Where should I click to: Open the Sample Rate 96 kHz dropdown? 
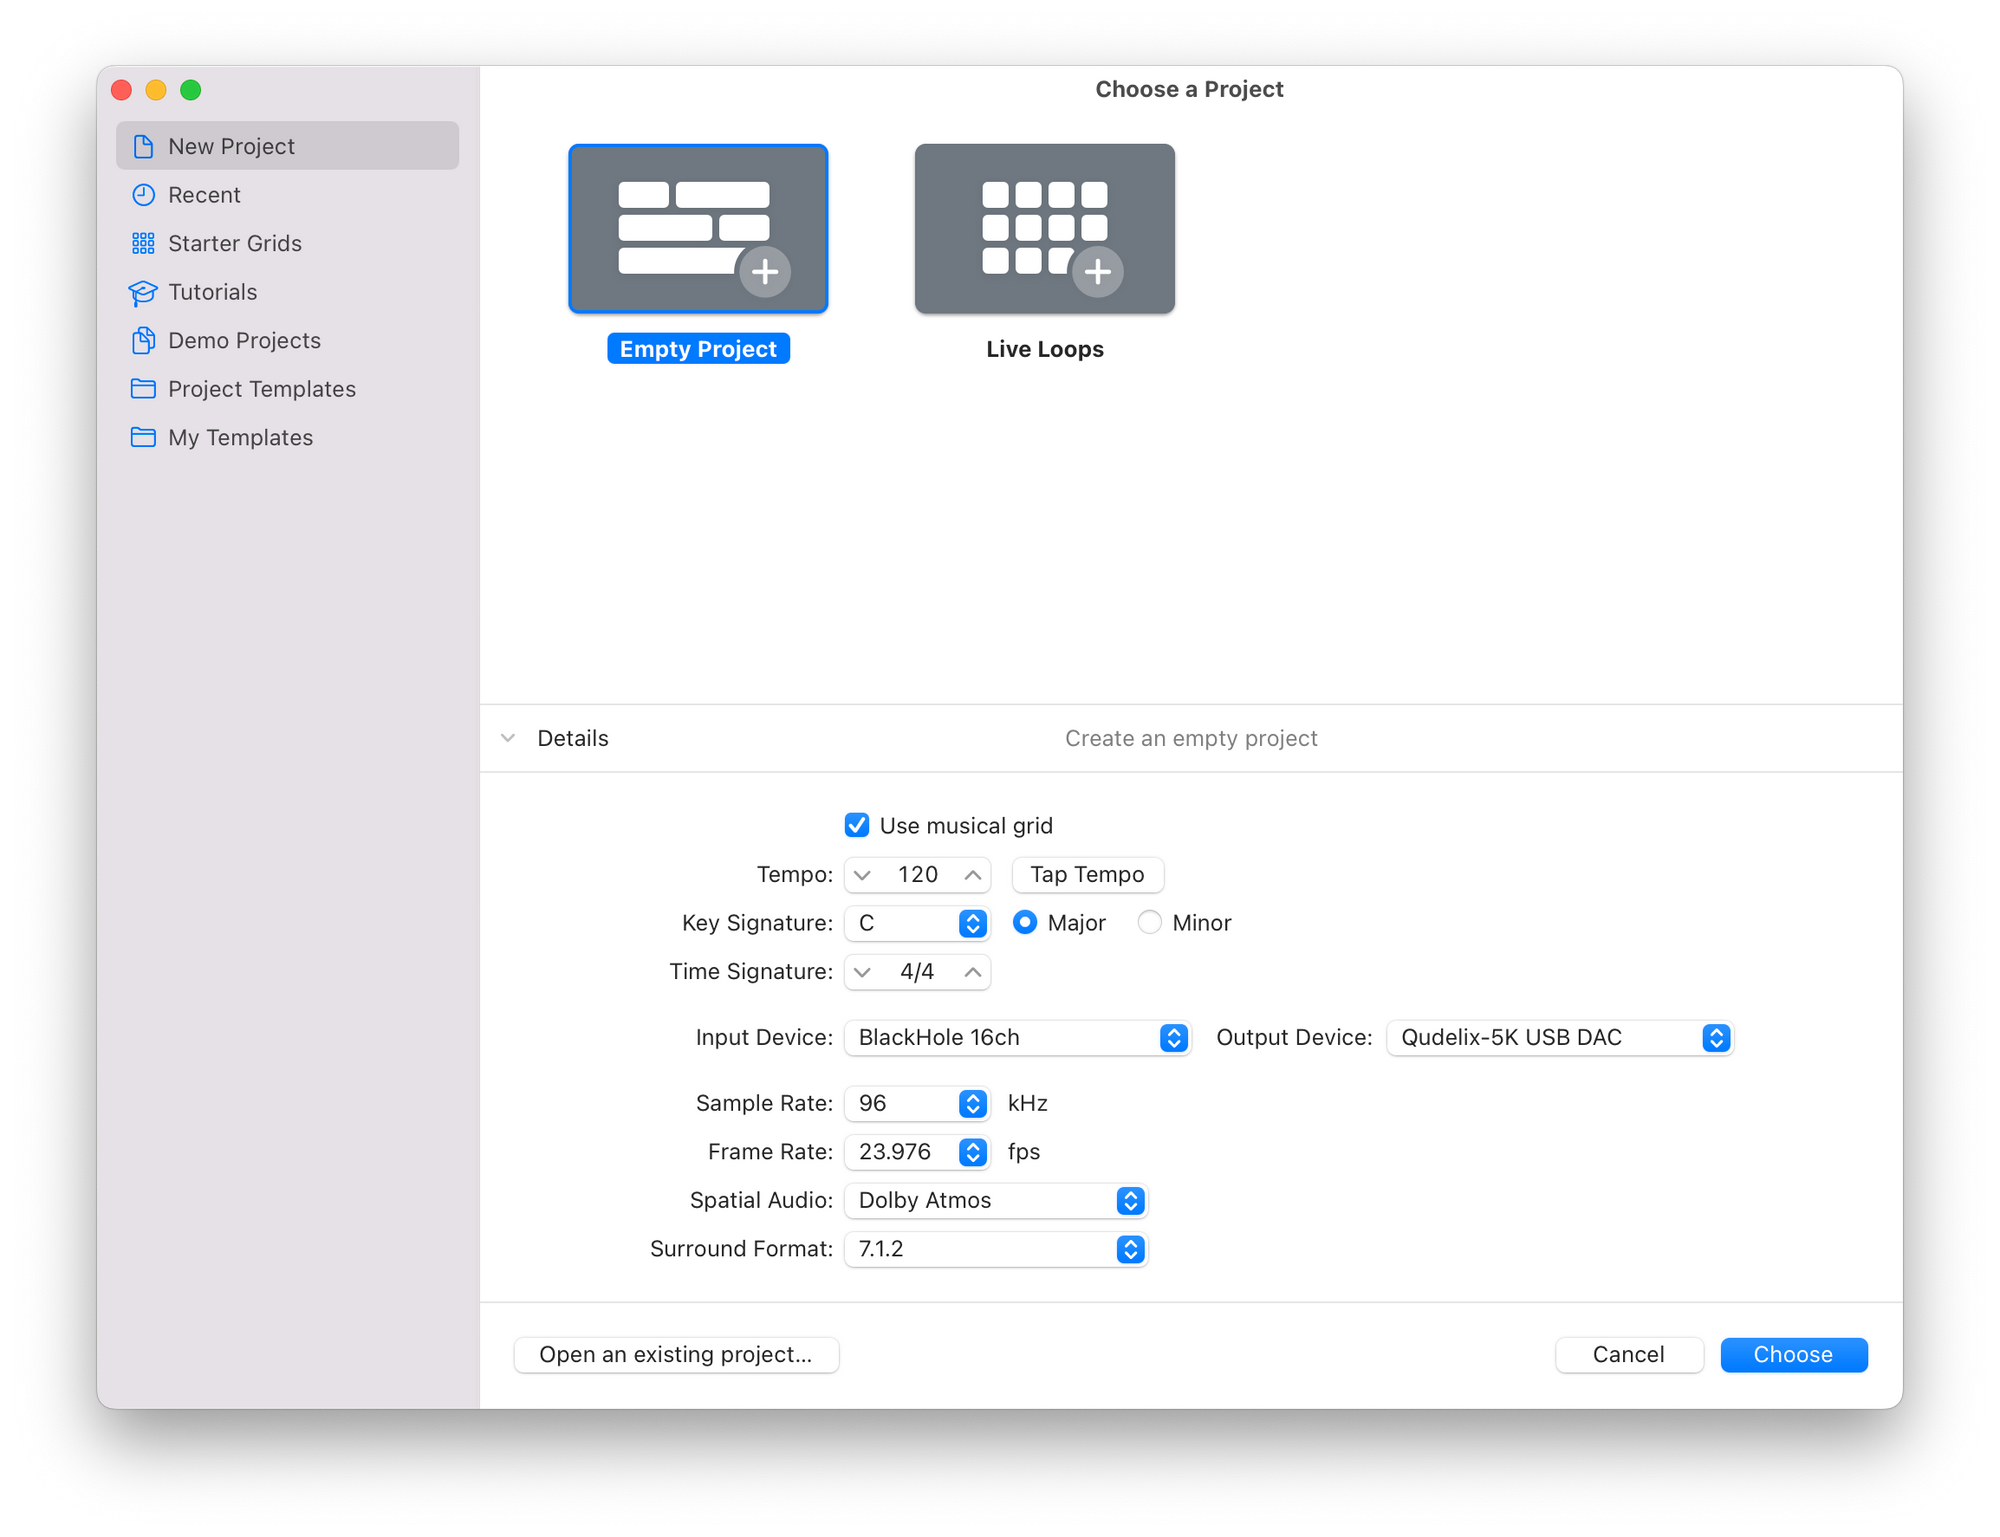[917, 1103]
